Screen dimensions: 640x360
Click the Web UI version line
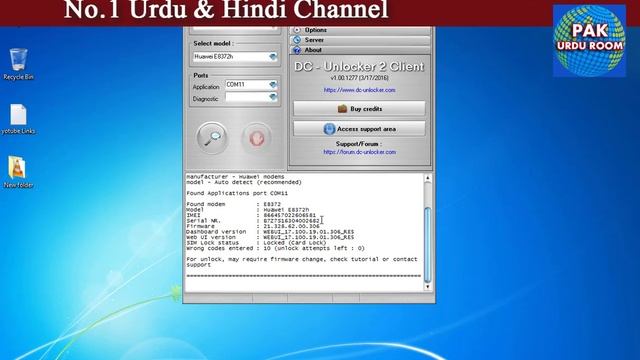[270, 237]
